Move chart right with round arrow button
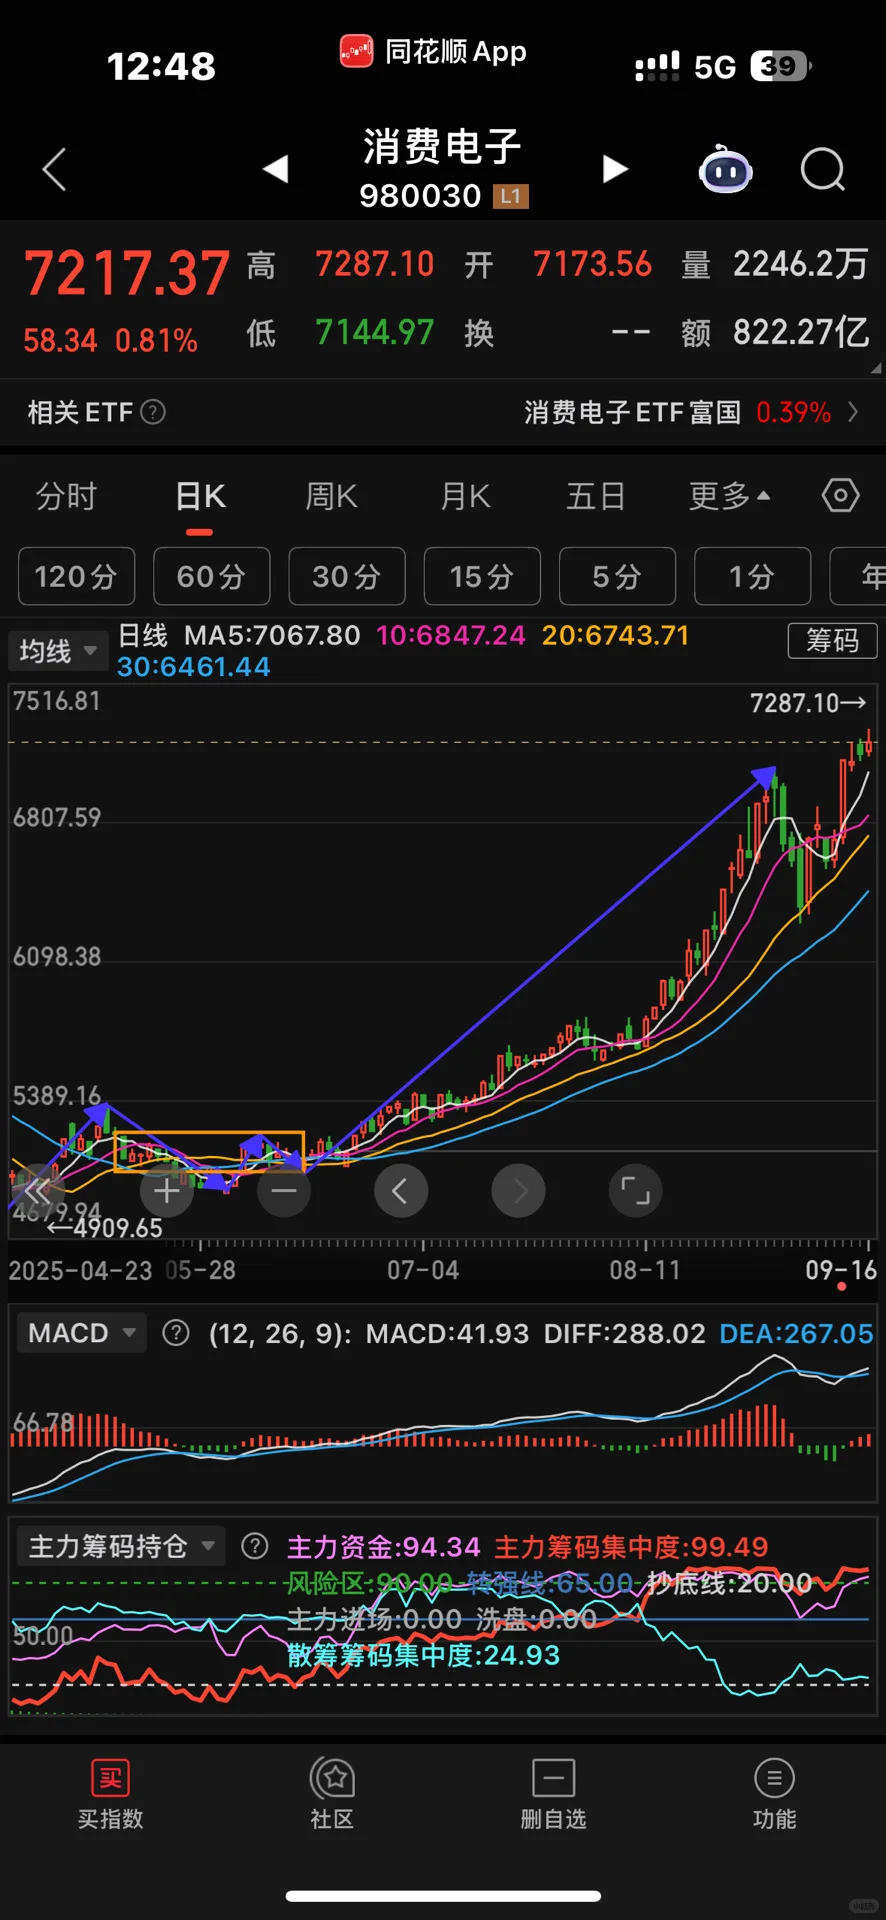The image size is (886, 1920). click(x=518, y=1191)
